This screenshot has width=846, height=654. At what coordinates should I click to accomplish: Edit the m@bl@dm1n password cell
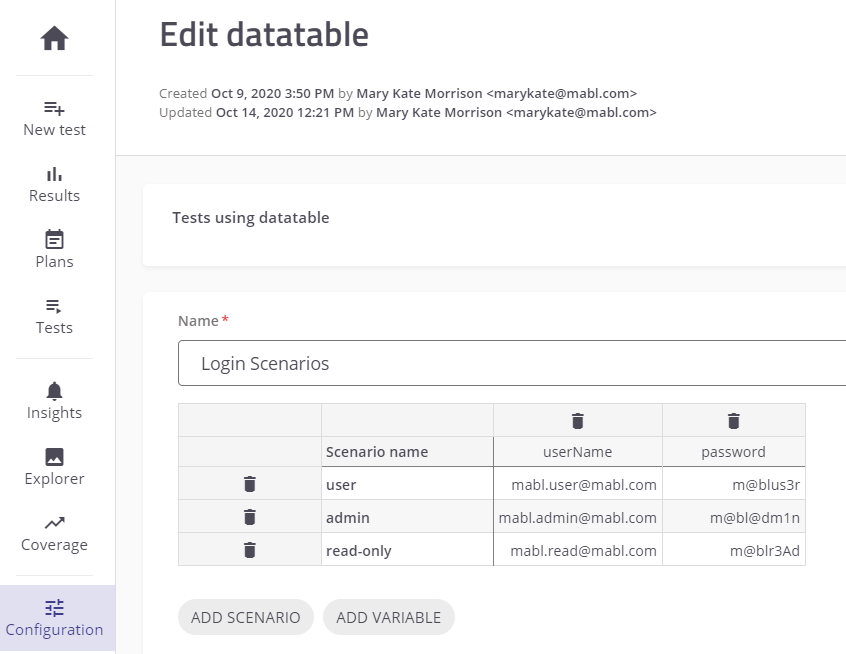pos(733,517)
